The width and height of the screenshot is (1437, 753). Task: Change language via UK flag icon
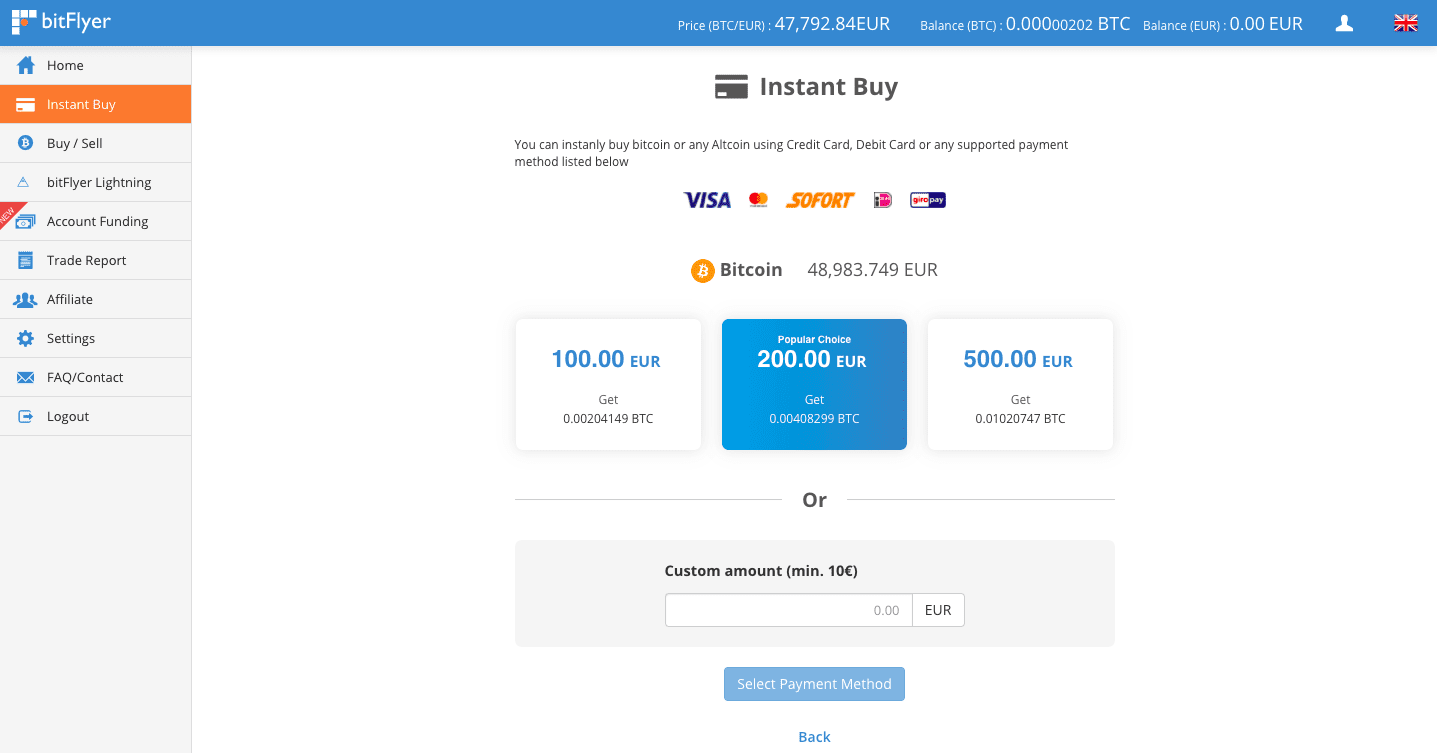click(1406, 23)
